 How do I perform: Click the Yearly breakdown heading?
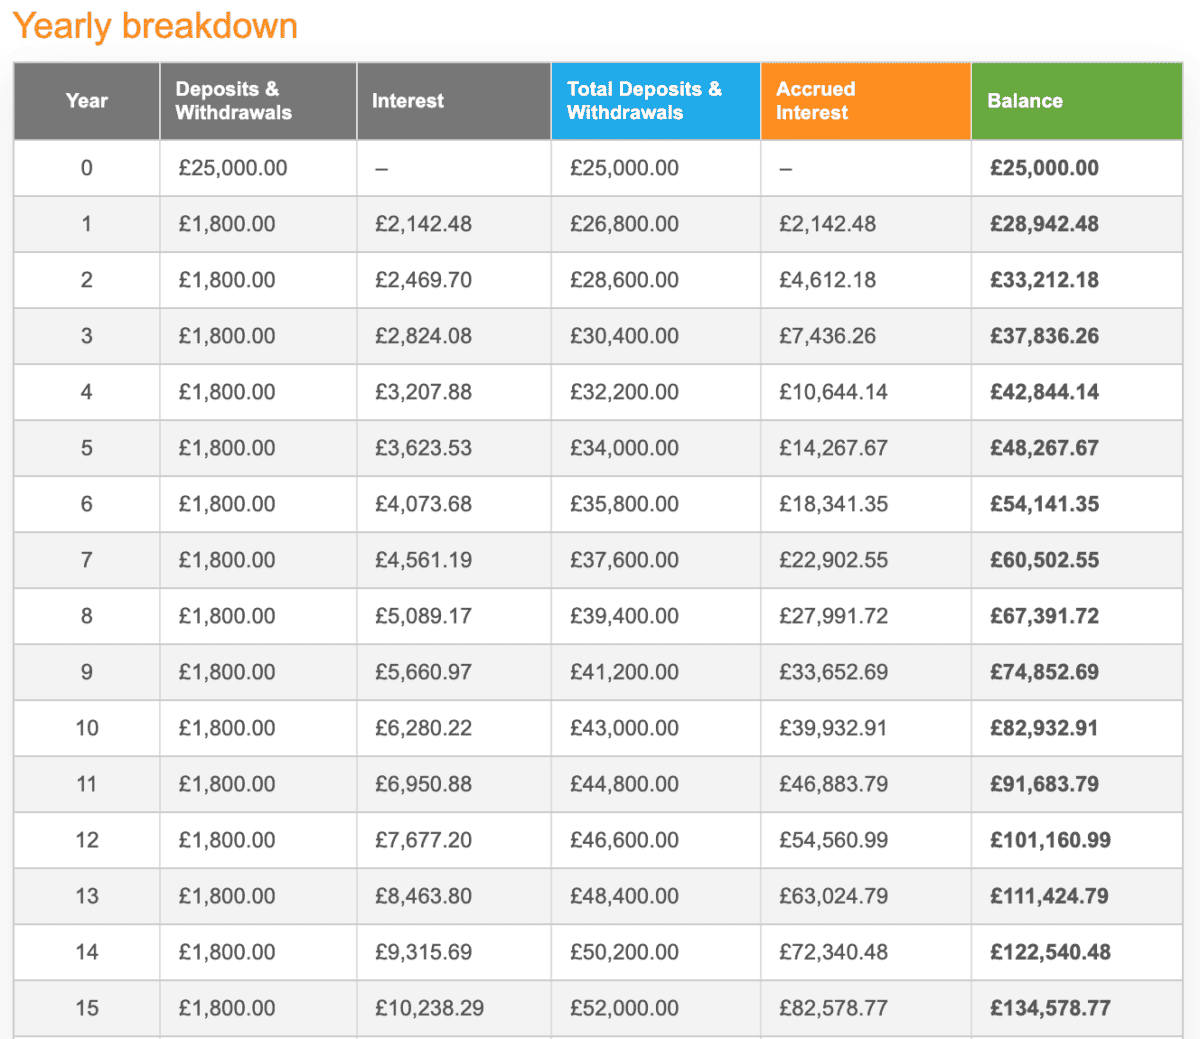[x=155, y=26]
